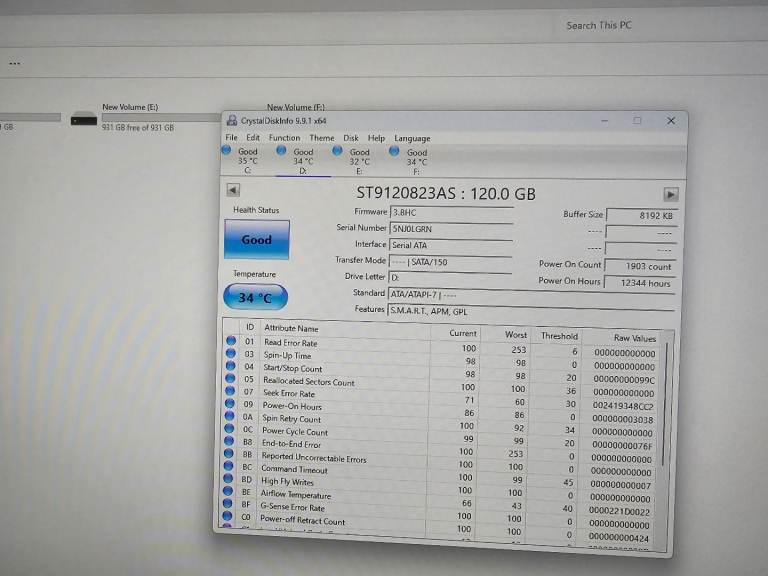Click the status icon of Spin-Up Time
The height and width of the screenshot is (576, 768).
pyautogui.click(x=231, y=353)
